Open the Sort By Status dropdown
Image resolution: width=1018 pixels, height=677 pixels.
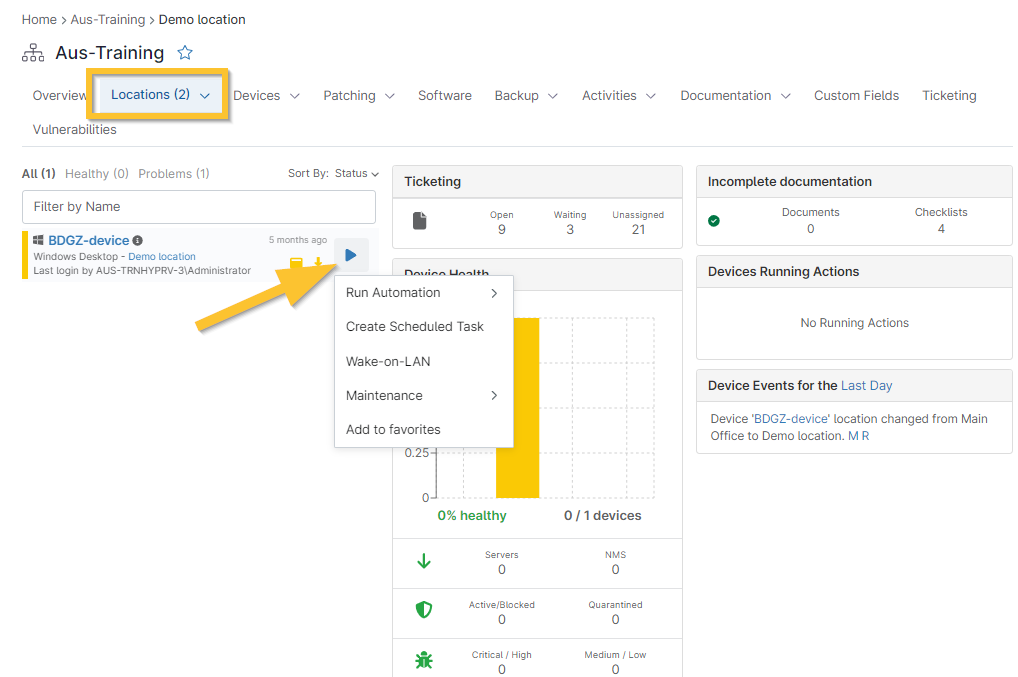(x=334, y=173)
